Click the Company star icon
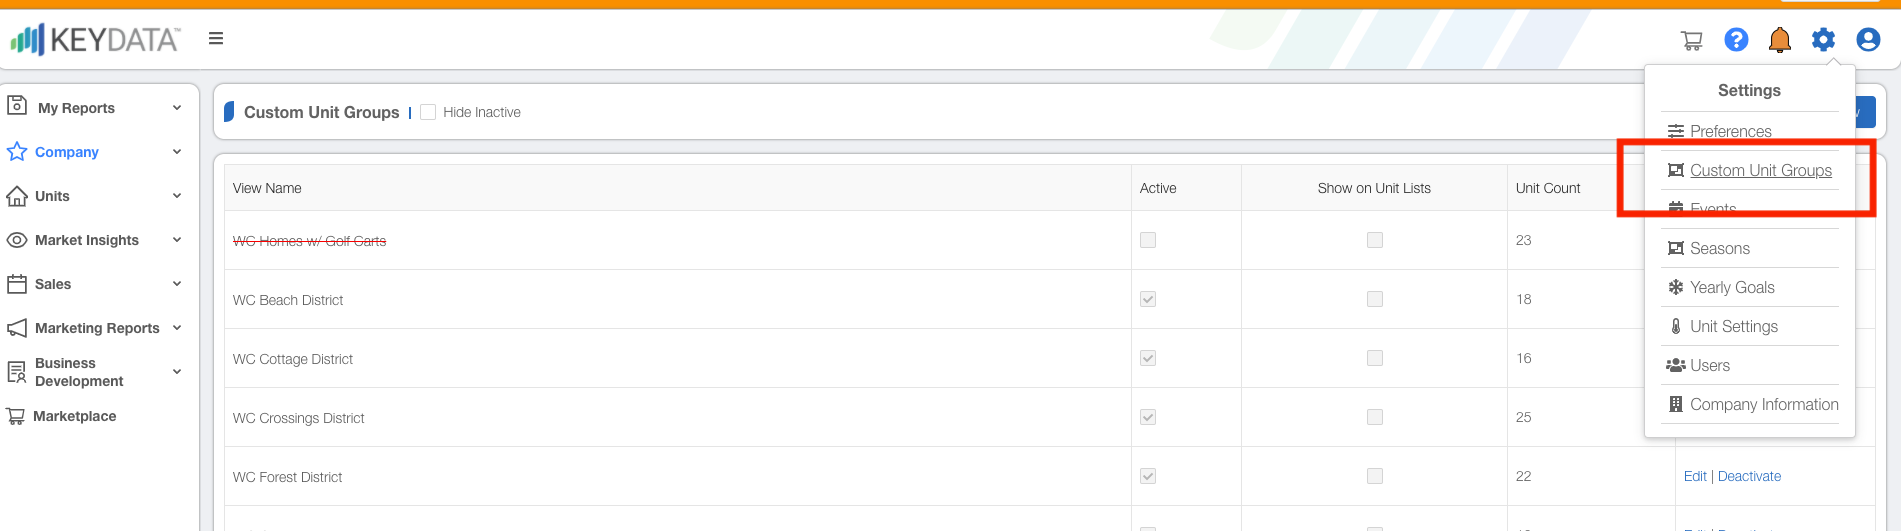Viewport: 1901px width, 531px height. click(17, 152)
